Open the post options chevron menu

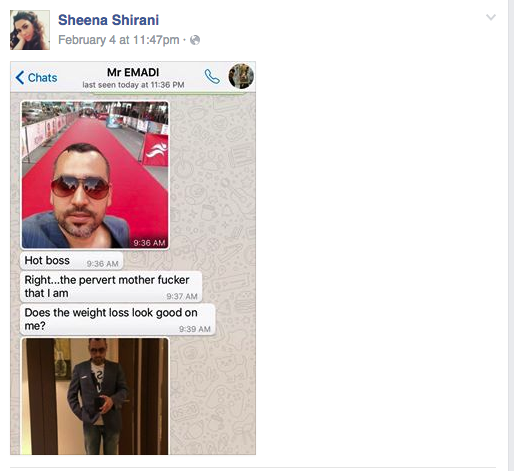click(491, 17)
